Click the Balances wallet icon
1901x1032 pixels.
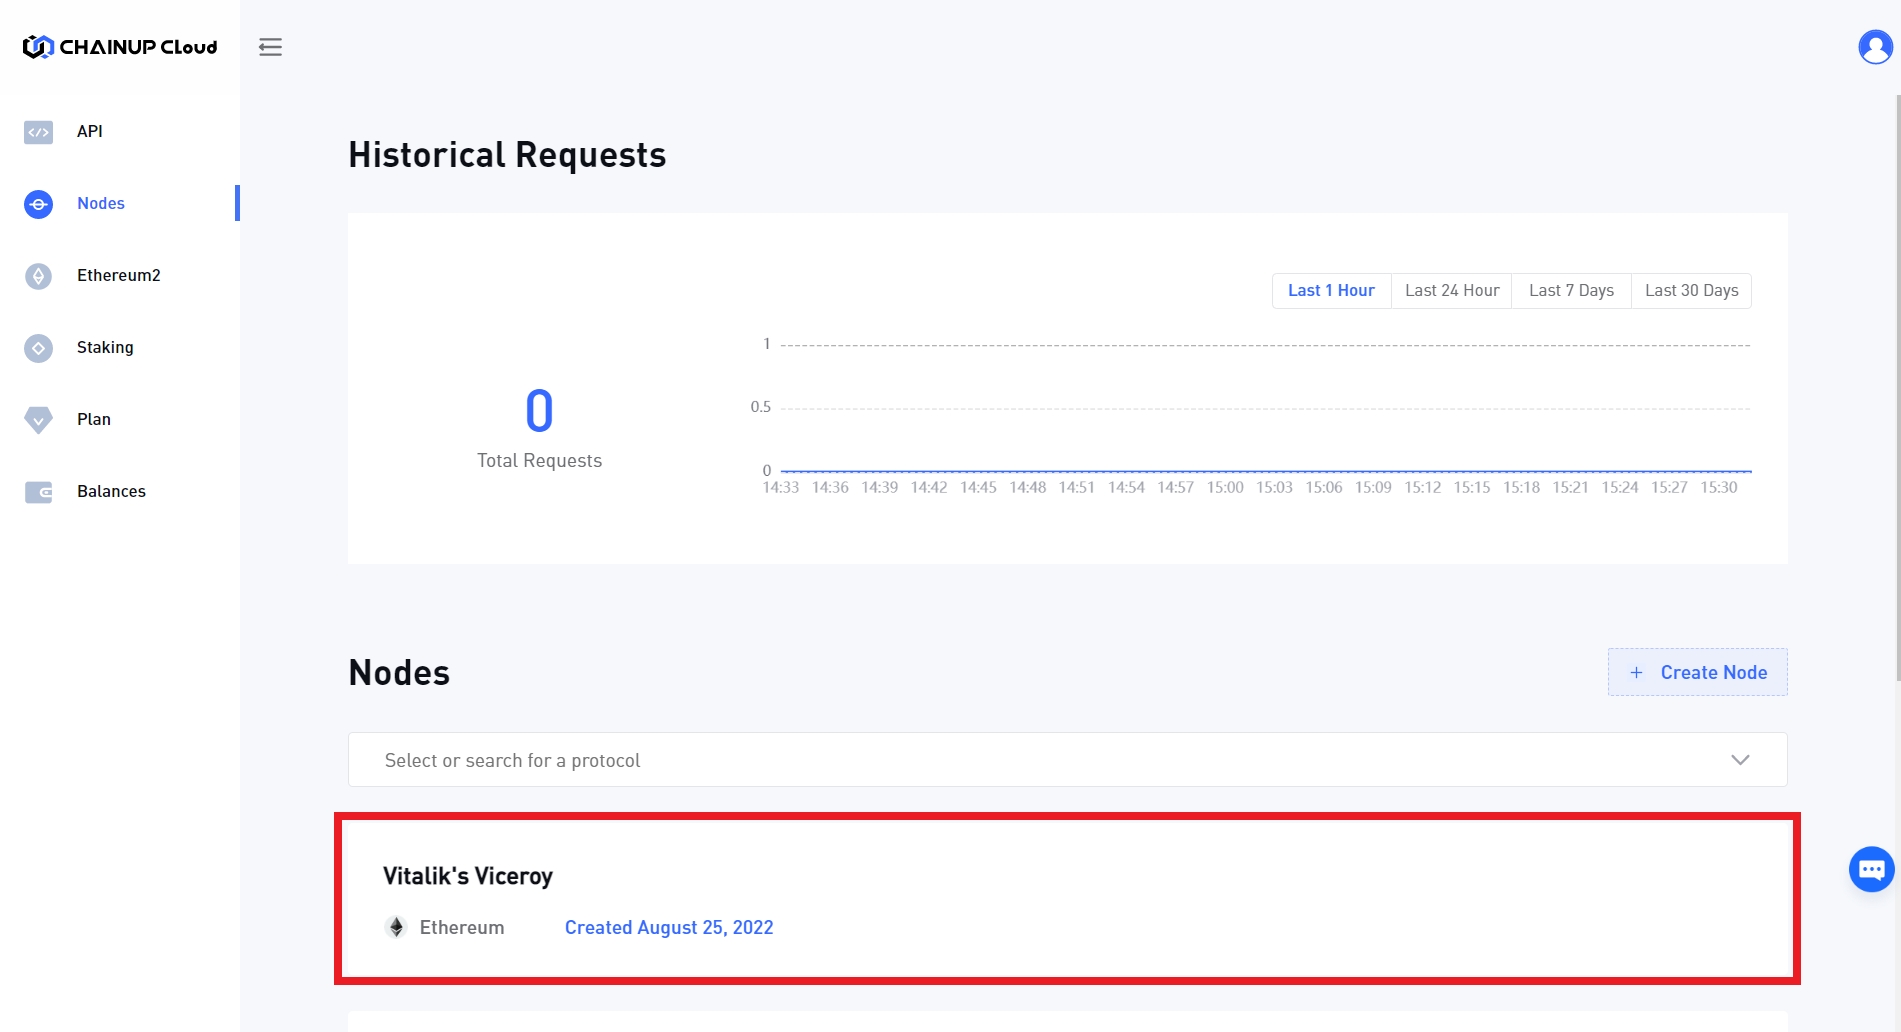38,492
